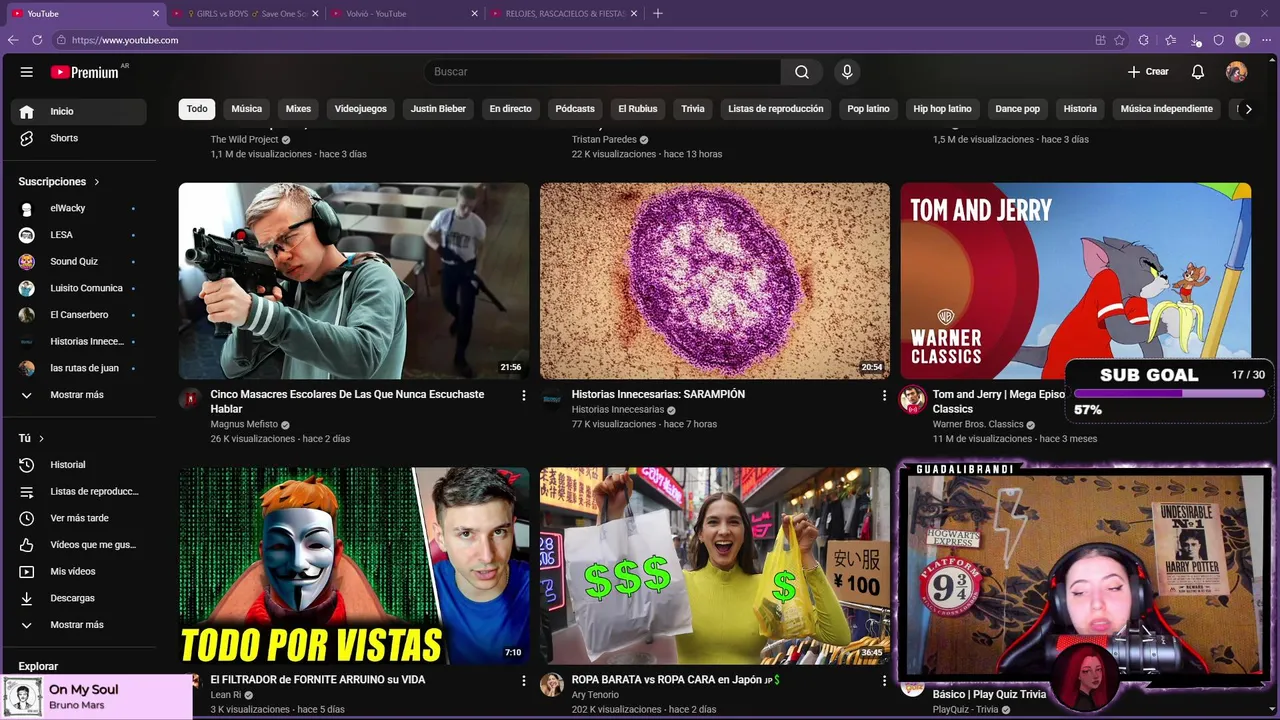Open The Wild Project channel link

(244, 140)
